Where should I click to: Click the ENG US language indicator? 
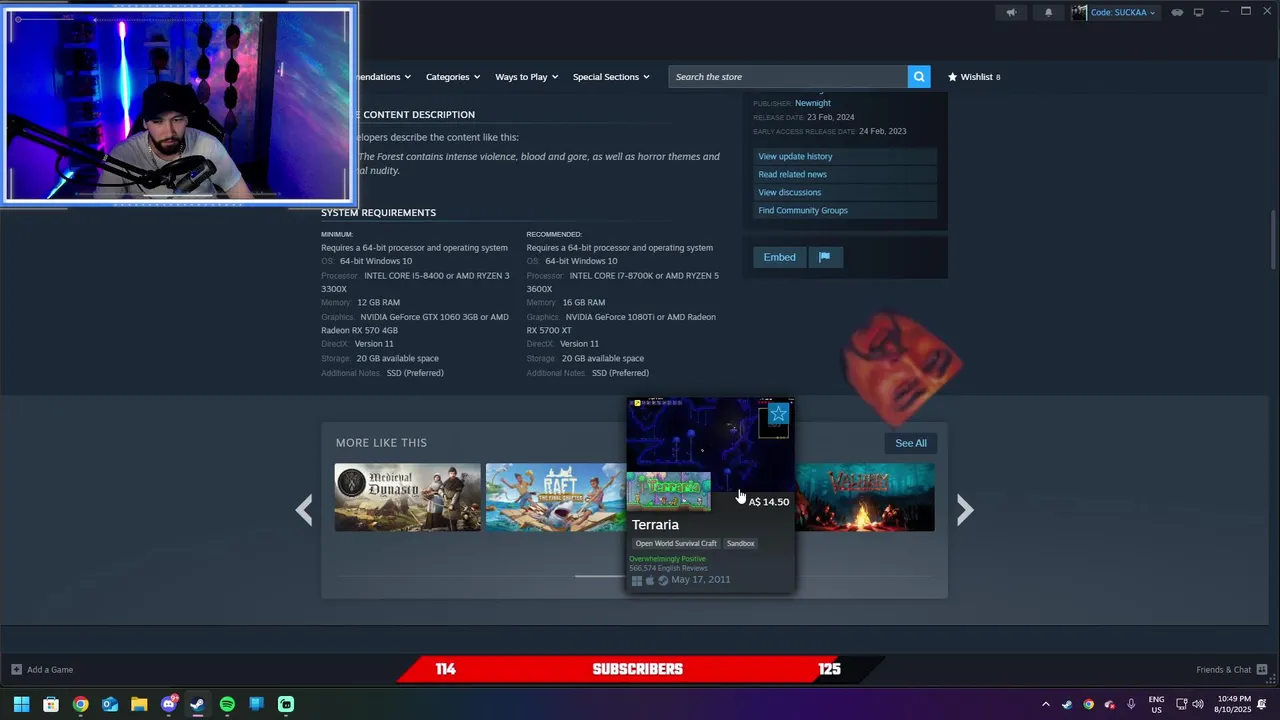pyautogui.click(x=1156, y=705)
